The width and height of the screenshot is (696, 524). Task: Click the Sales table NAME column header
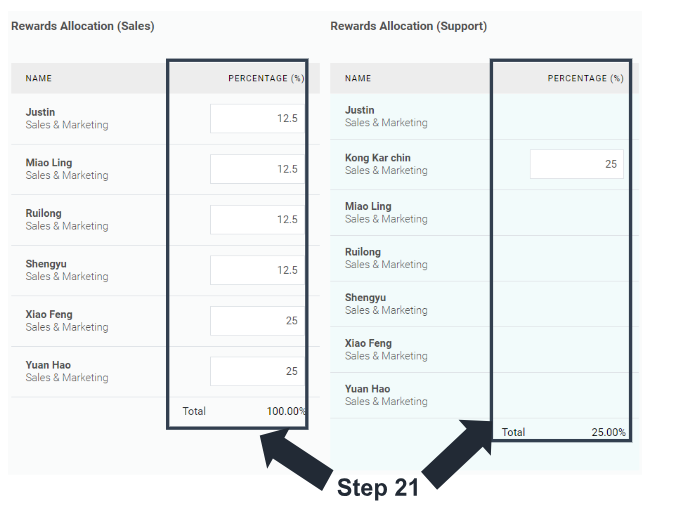pos(39,78)
